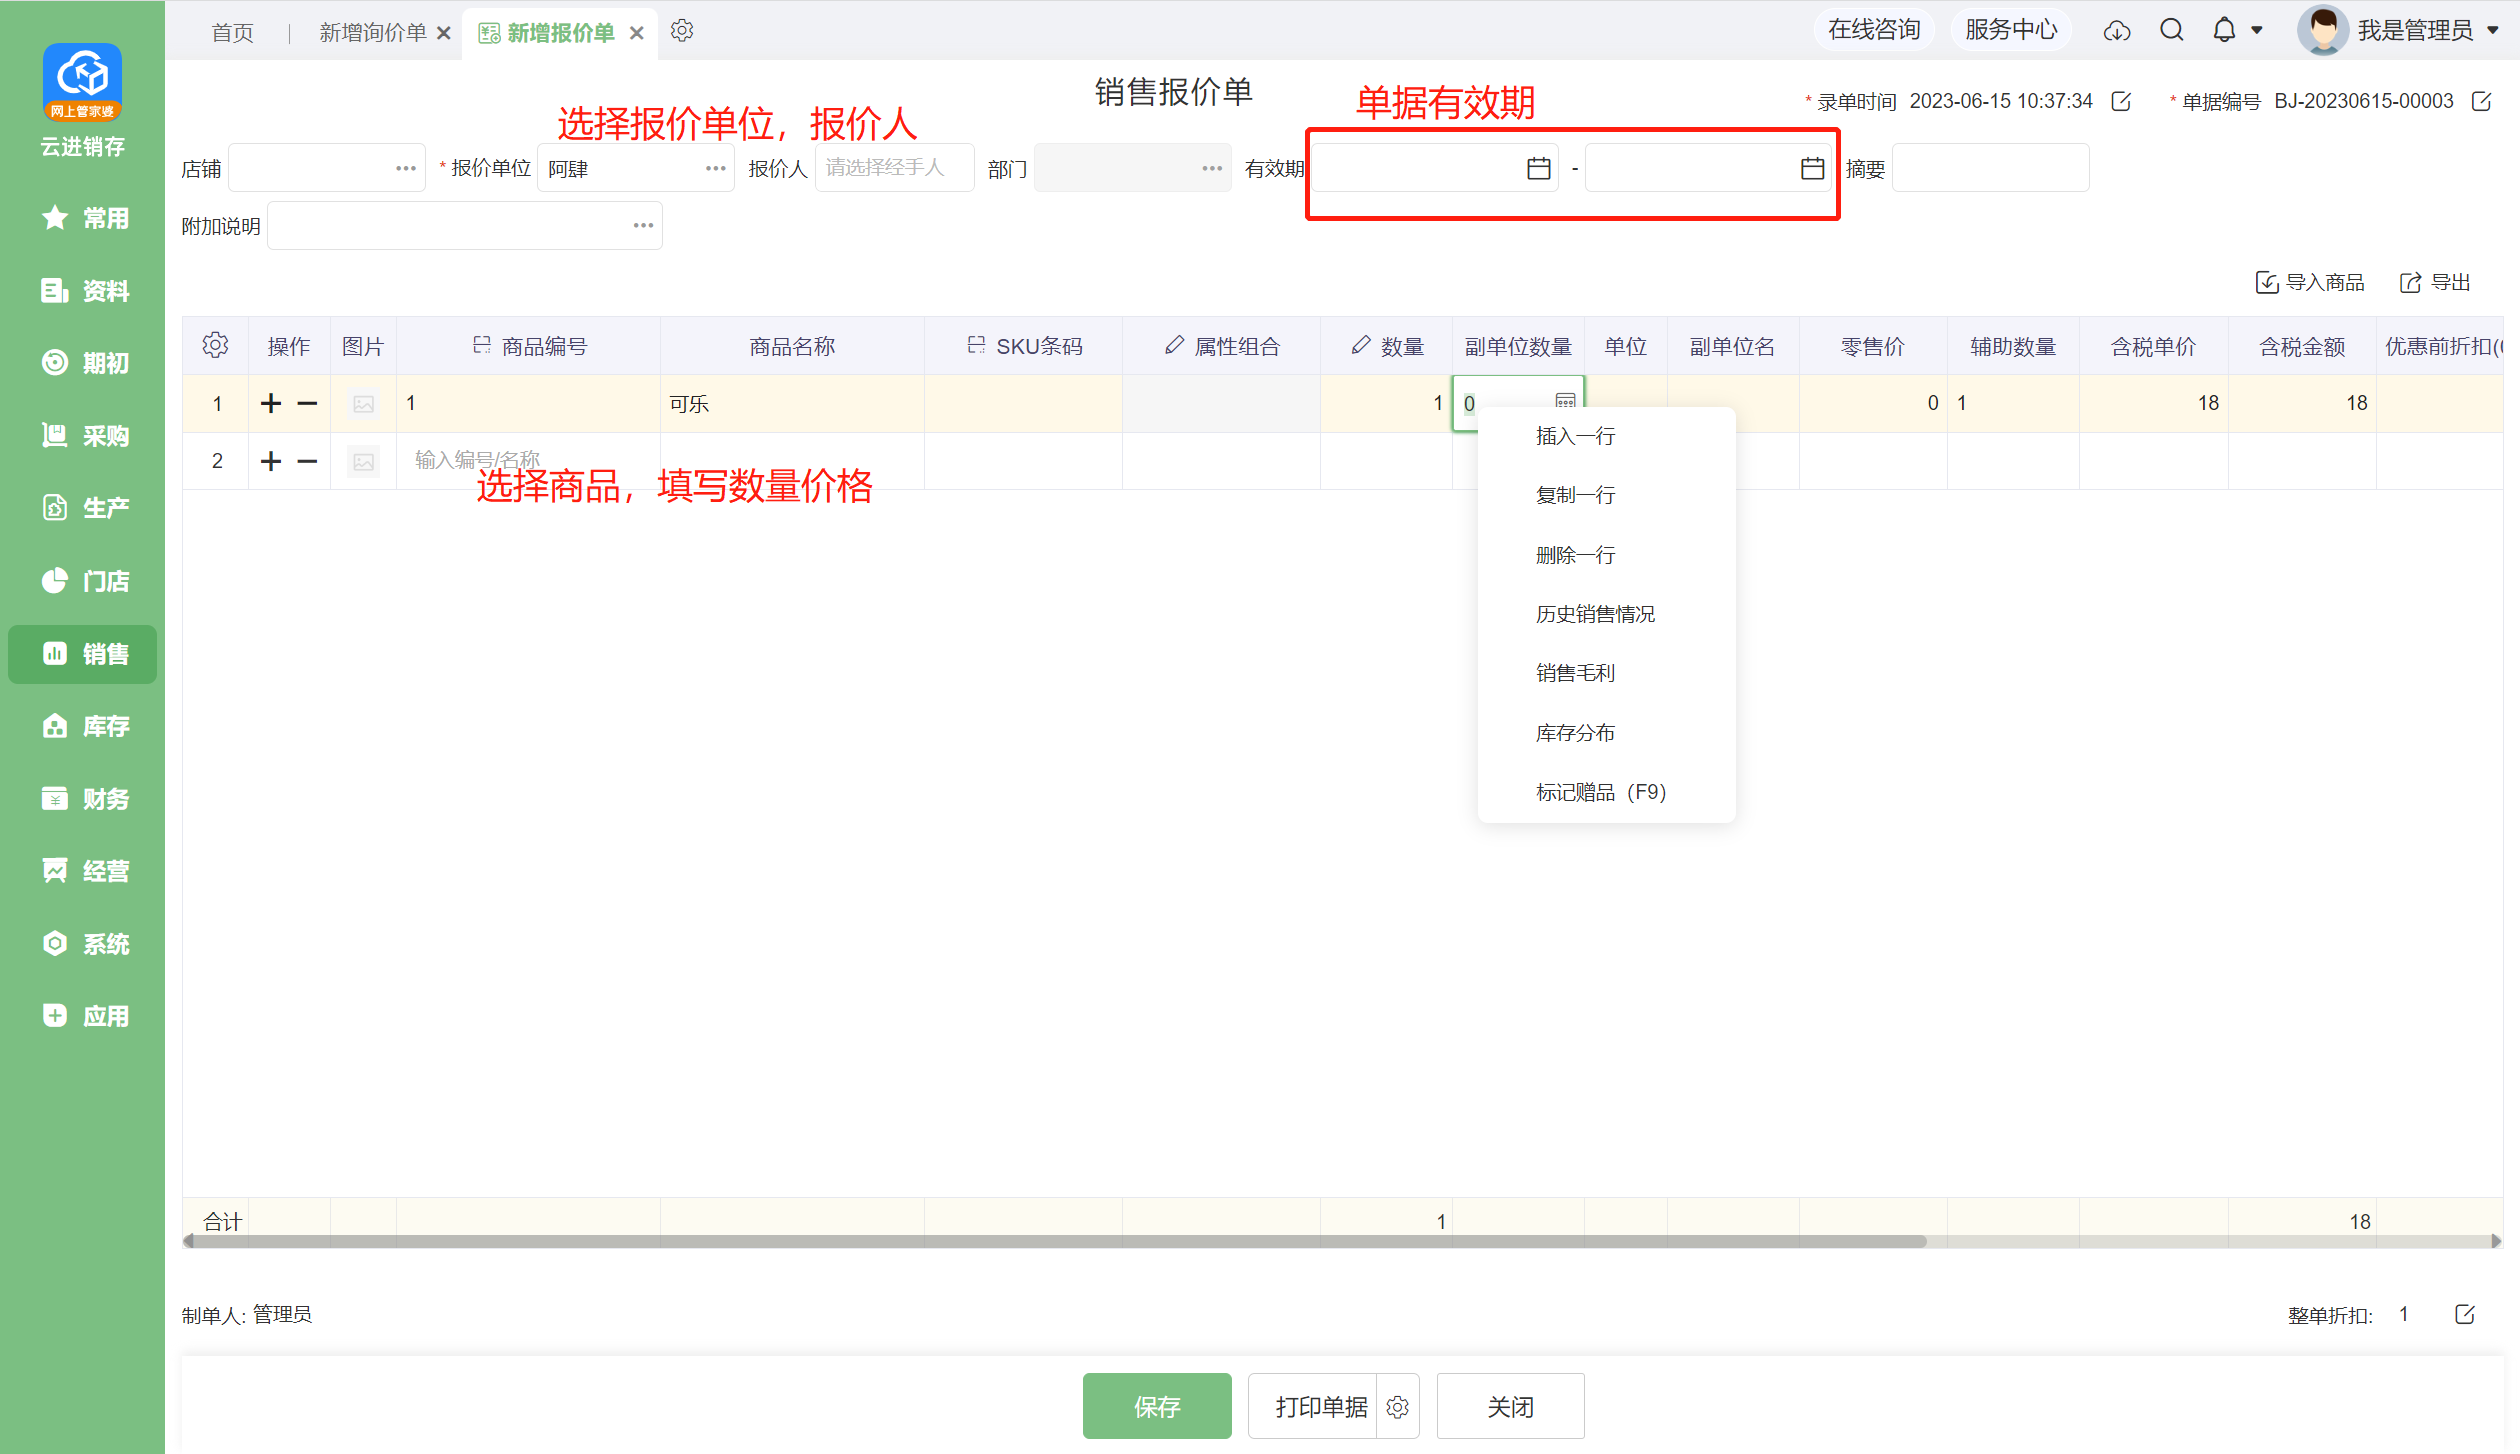Expand the 报价单位 selector dots
The width and height of the screenshot is (2520, 1454).
(x=715, y=168)
